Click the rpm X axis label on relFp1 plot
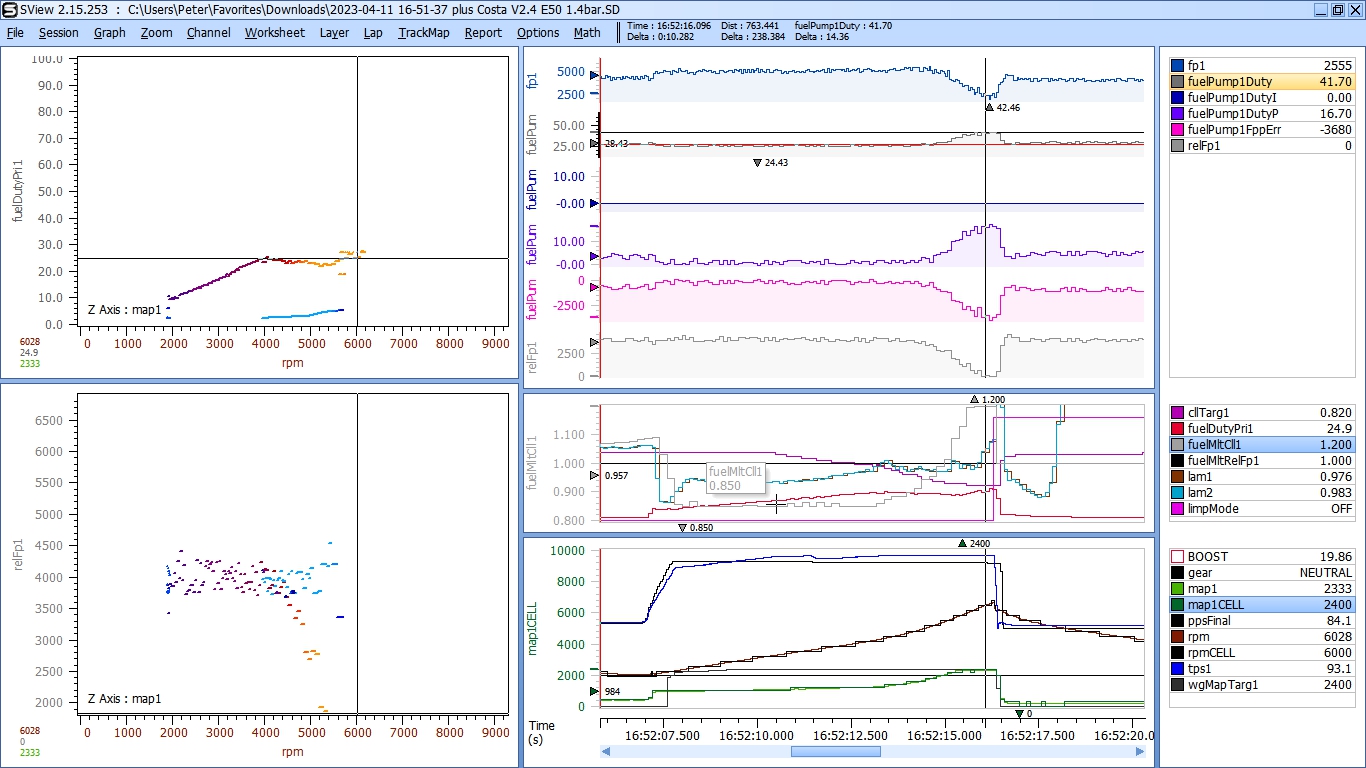Viewport: 1366px width, 768px height. click(292, 752)
